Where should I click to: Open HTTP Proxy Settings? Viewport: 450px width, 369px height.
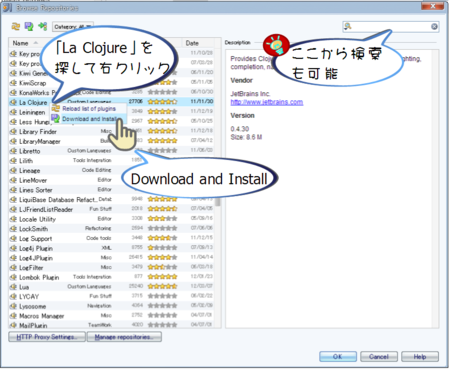[47, 337]
